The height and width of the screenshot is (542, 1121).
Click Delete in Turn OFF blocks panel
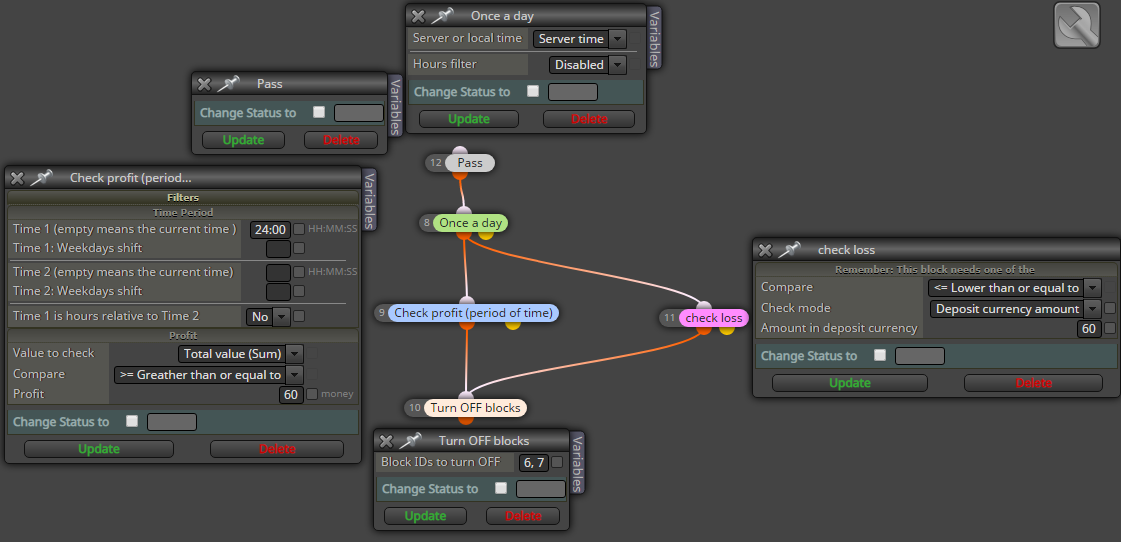coord(523,516)
